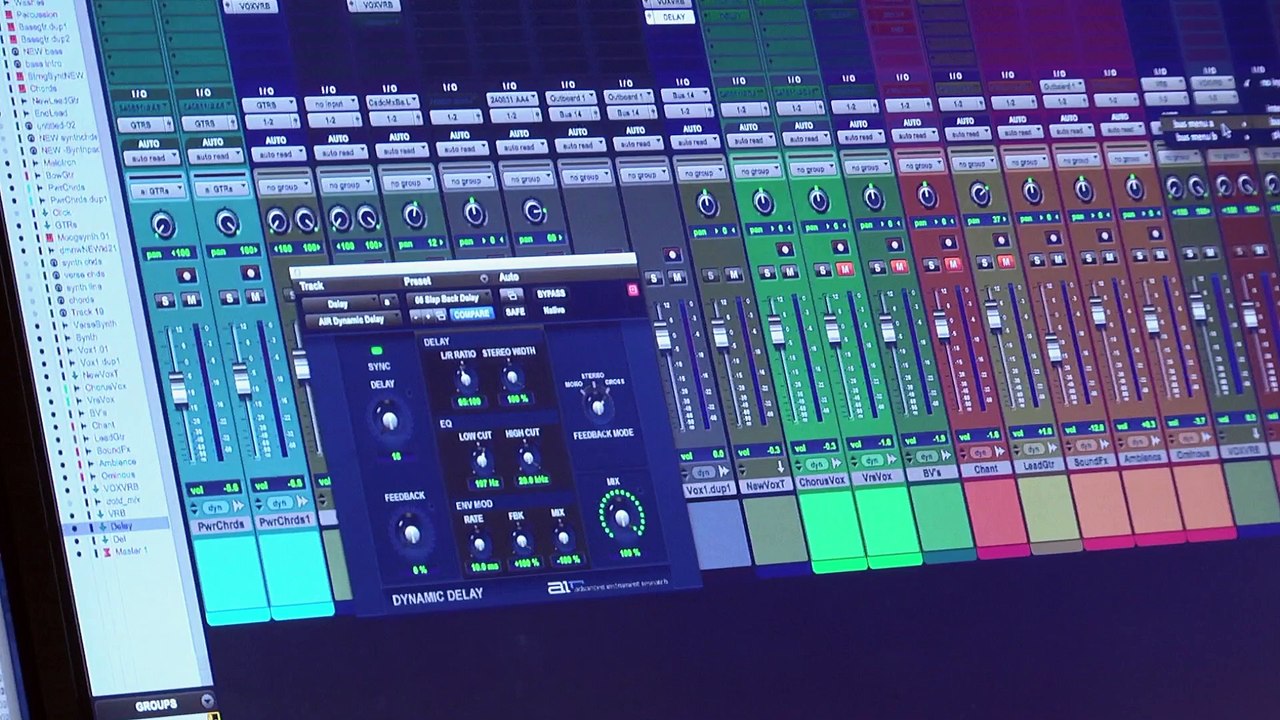Click the SAFE button
Screen dimensions: 1280x720
coord(515,312)
